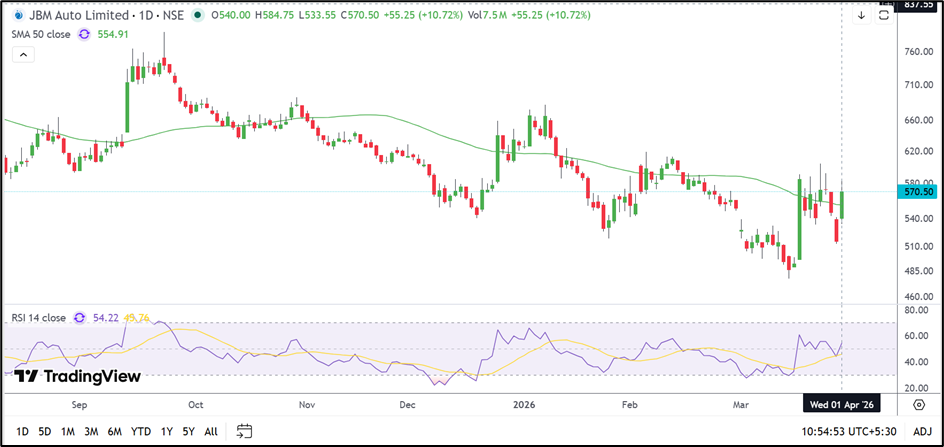Image resolution: width=944 pixels, height=447 pixels.
Task: Open chart settings gear near time axis
Action: (918, 404)
